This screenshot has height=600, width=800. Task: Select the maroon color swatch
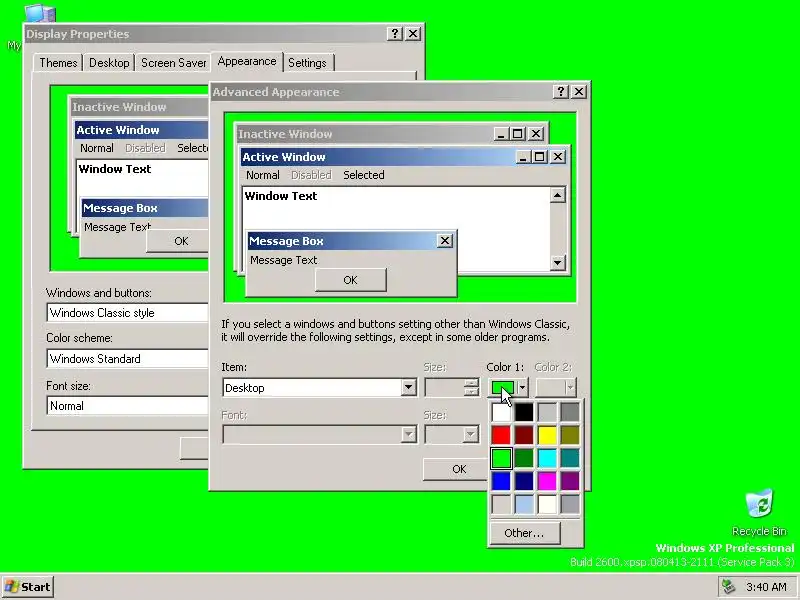pos(524,435)
